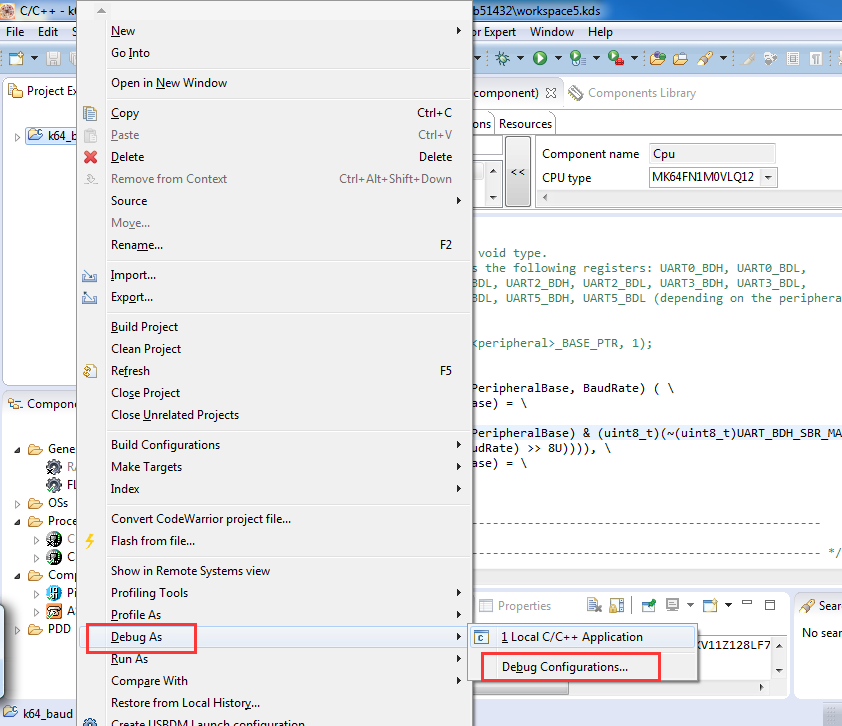Click the maximize view icon in the console panel

(770, 605)
